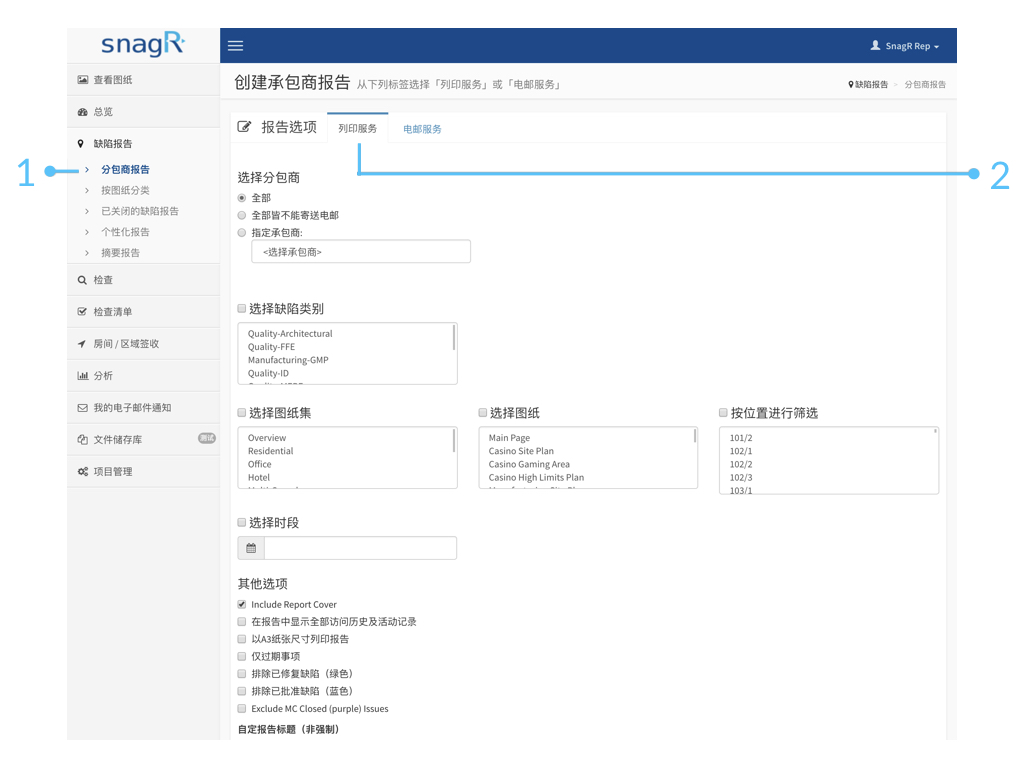
Task: Click the 文件储存库 copy icon
Action: [82, 440]
